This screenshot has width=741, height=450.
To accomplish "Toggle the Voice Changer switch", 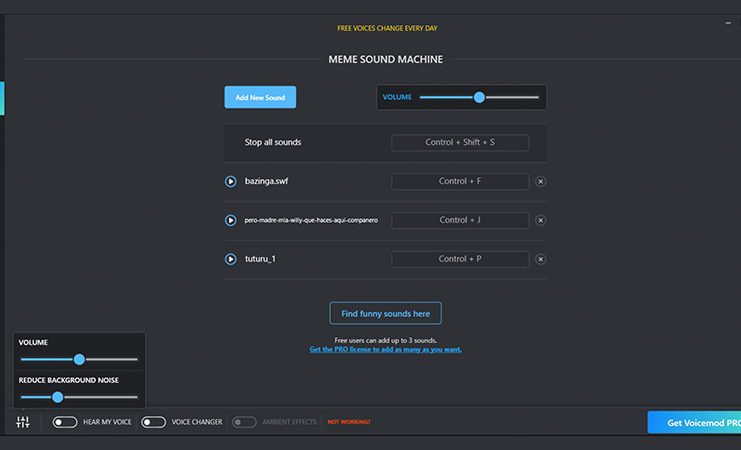I will pos(154,422).
